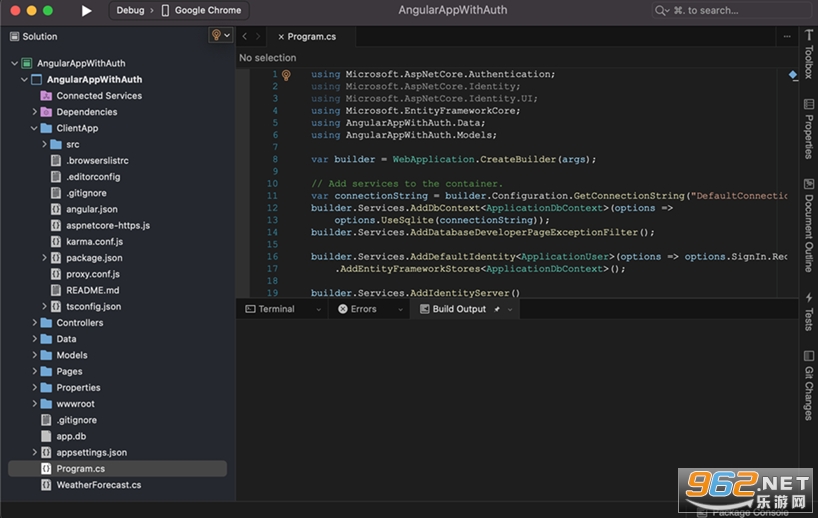Open the Tests side panel
Viewport: 818px width, 518px height.
[809, 311]
